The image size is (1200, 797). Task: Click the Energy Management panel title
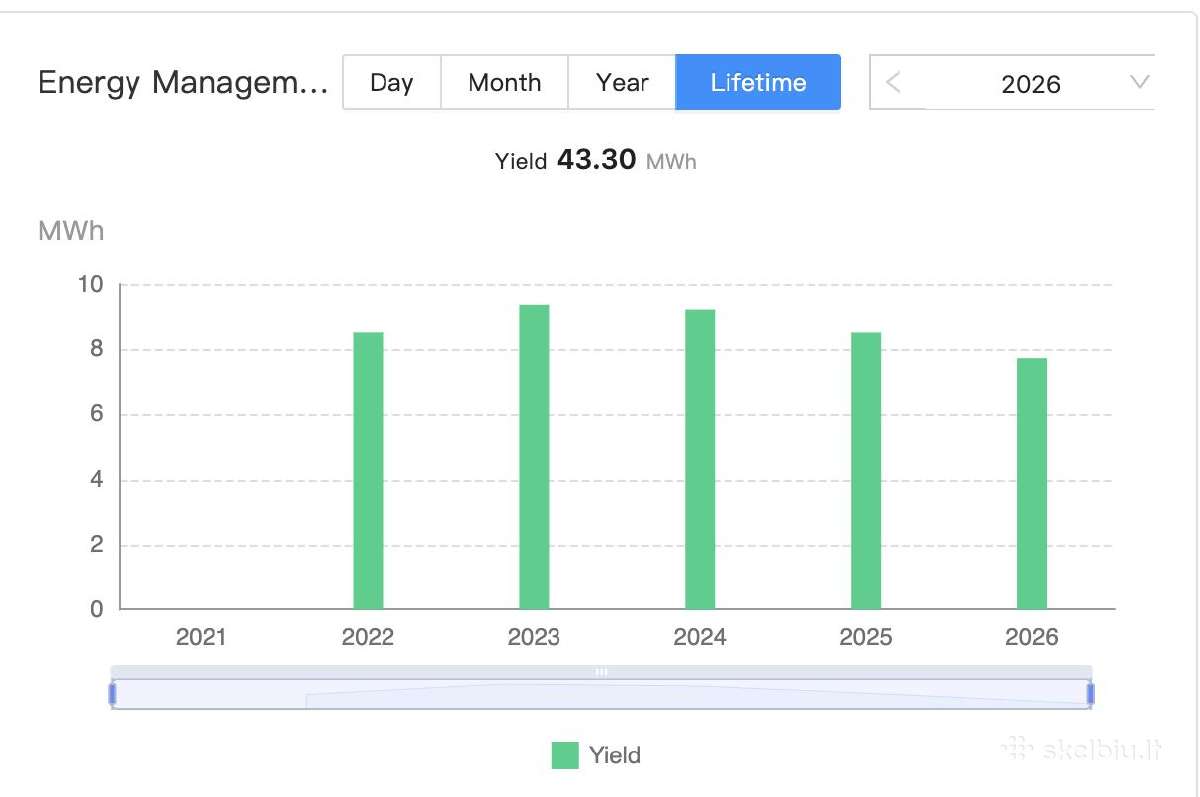pyautogui.click(x=183, y=83)
